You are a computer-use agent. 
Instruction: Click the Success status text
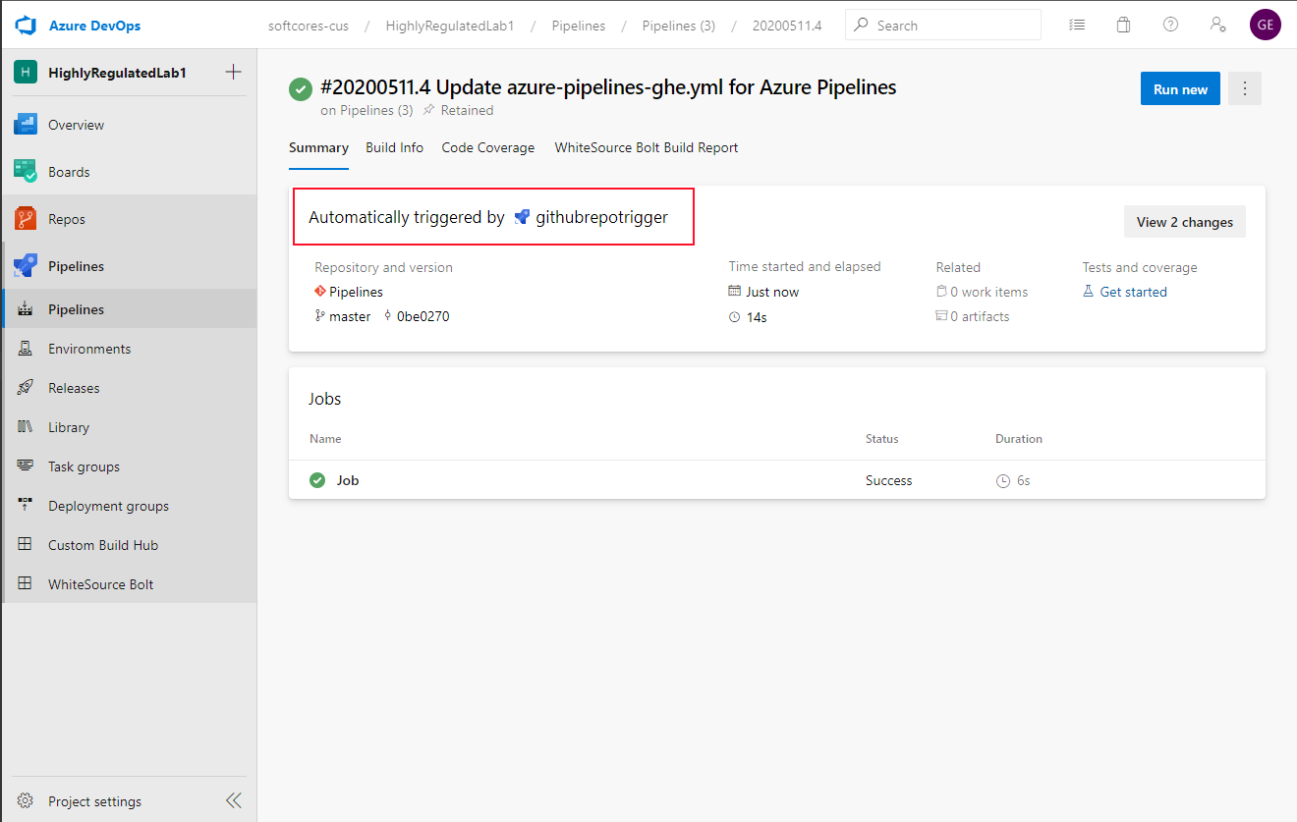[889, 480]
